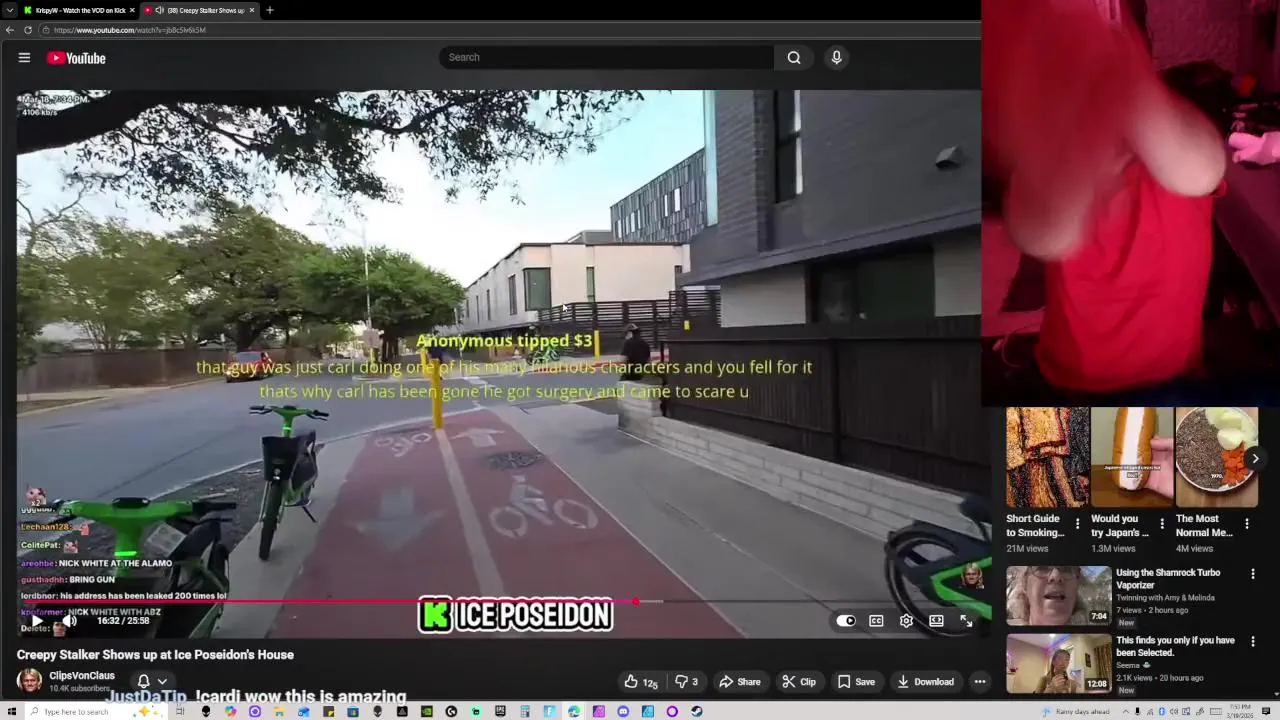Open the notification bell dropdown for ClipsVonClaus
This screenshot has height=720, width=1280.
click(x=152, y=681)
